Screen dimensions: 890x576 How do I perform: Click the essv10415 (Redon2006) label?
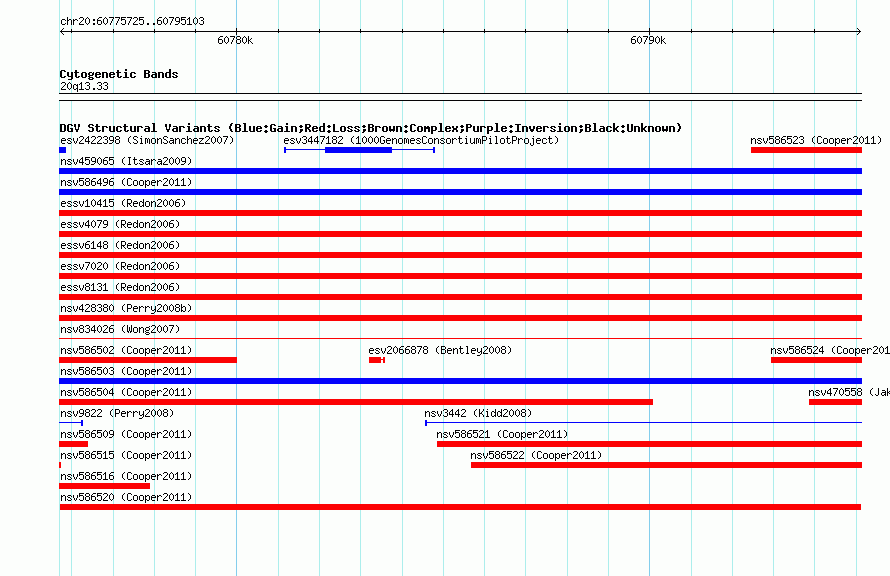coord(123,203)
